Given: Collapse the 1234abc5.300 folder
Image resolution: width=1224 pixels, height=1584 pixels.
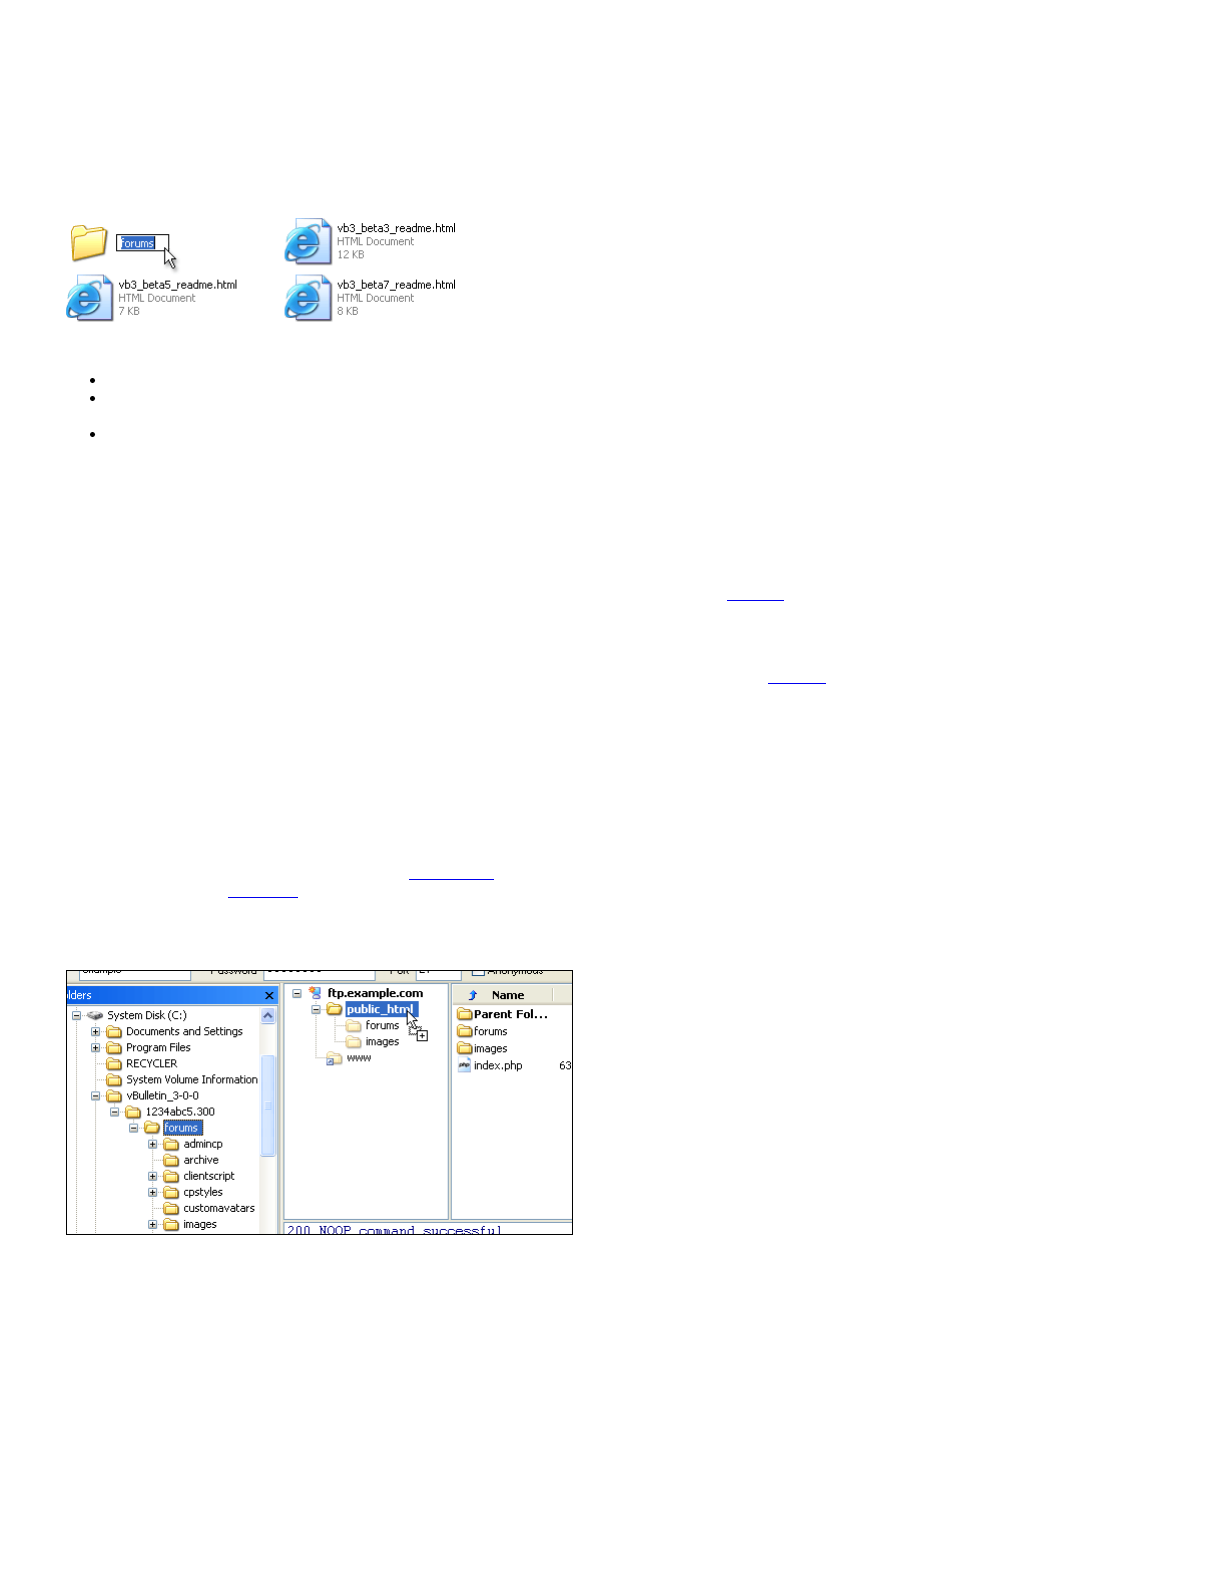Looking at the screenshot, I should coord(115,1111).
